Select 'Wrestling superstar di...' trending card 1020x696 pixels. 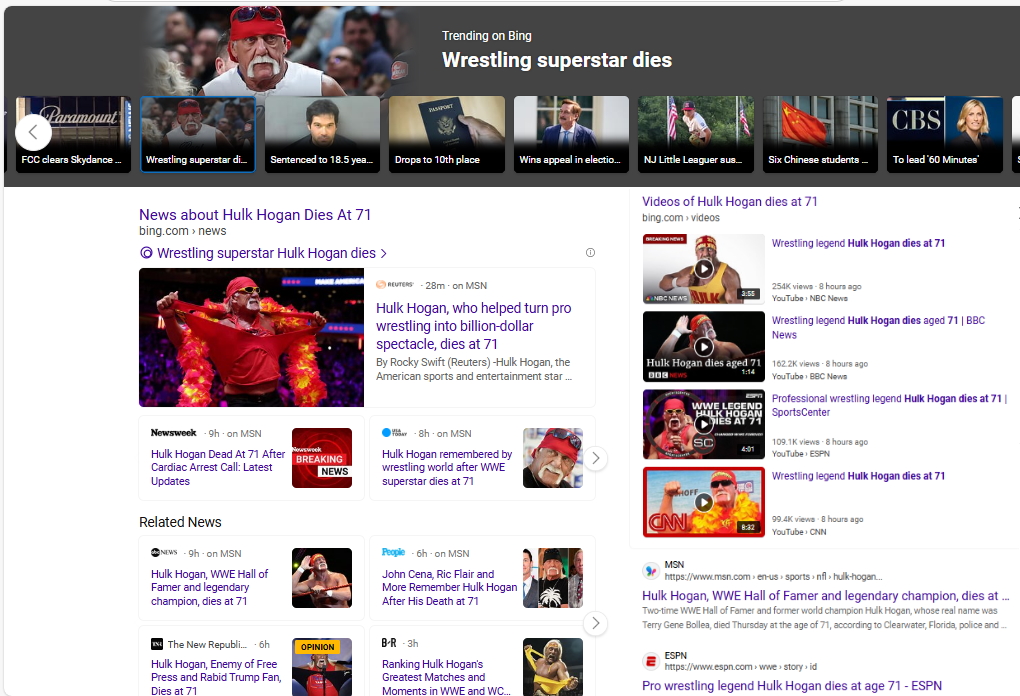click(198, 135)
